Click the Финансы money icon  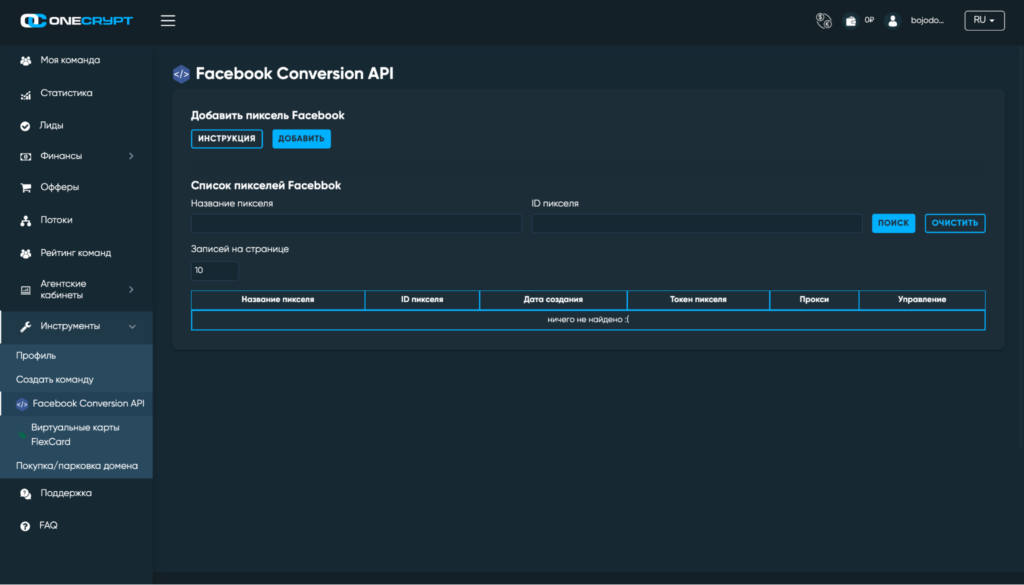click(x=25, y=157)
